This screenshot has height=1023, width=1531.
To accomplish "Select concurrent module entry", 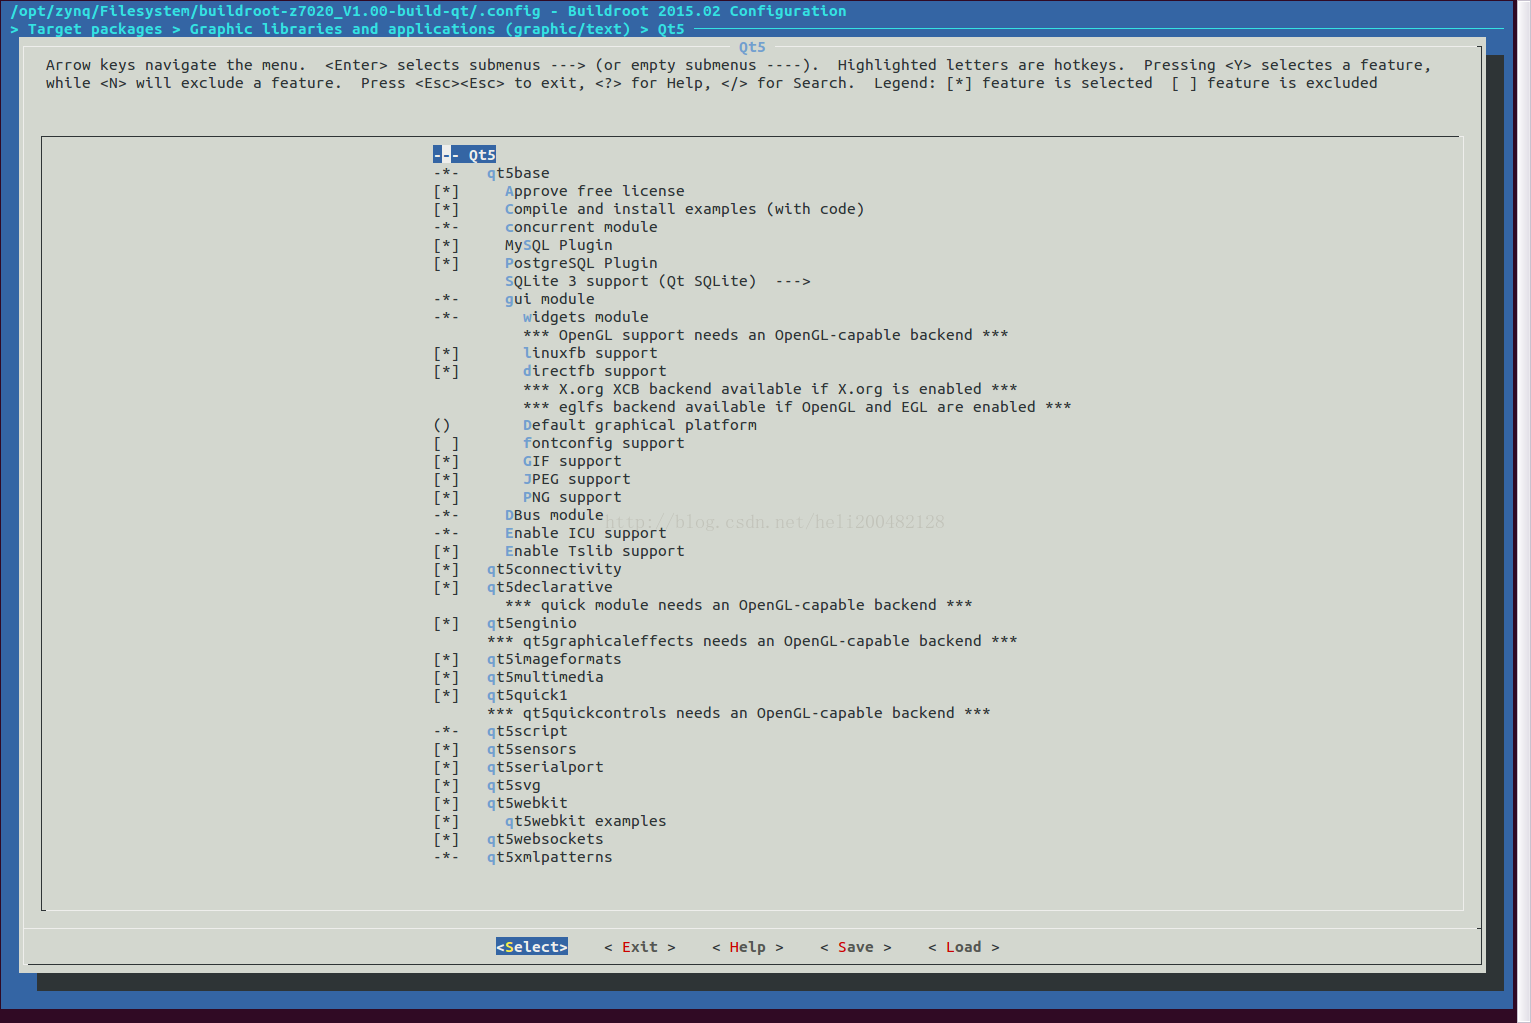I will pyautogui.click(x=581, y=227).
